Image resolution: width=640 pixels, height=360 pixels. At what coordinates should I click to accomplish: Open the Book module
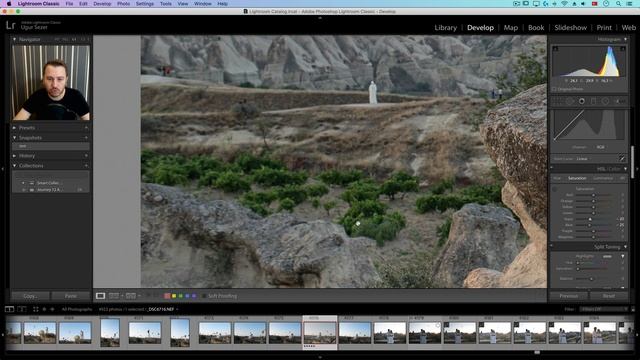[x=536, y=27]
